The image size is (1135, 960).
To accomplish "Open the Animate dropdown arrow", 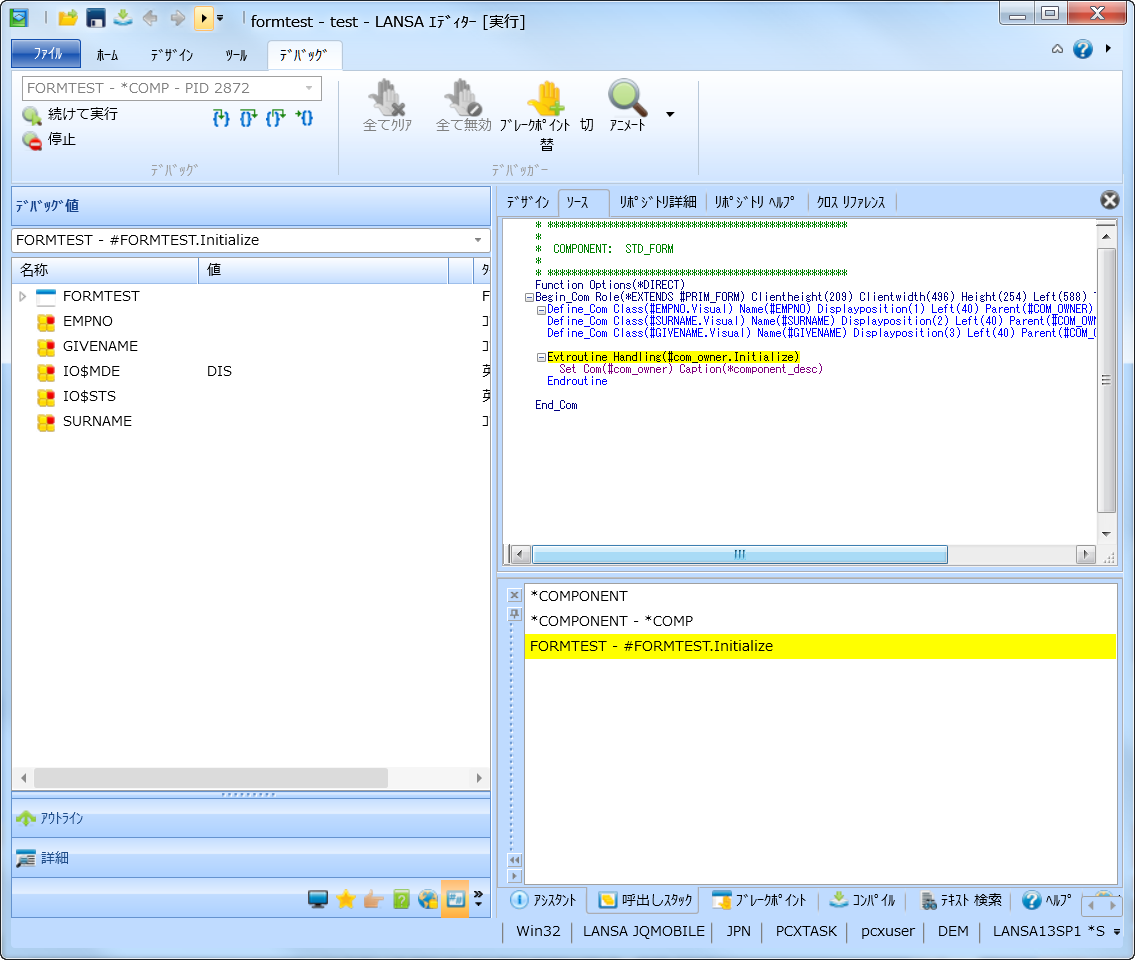I will [x=670, y=114].
